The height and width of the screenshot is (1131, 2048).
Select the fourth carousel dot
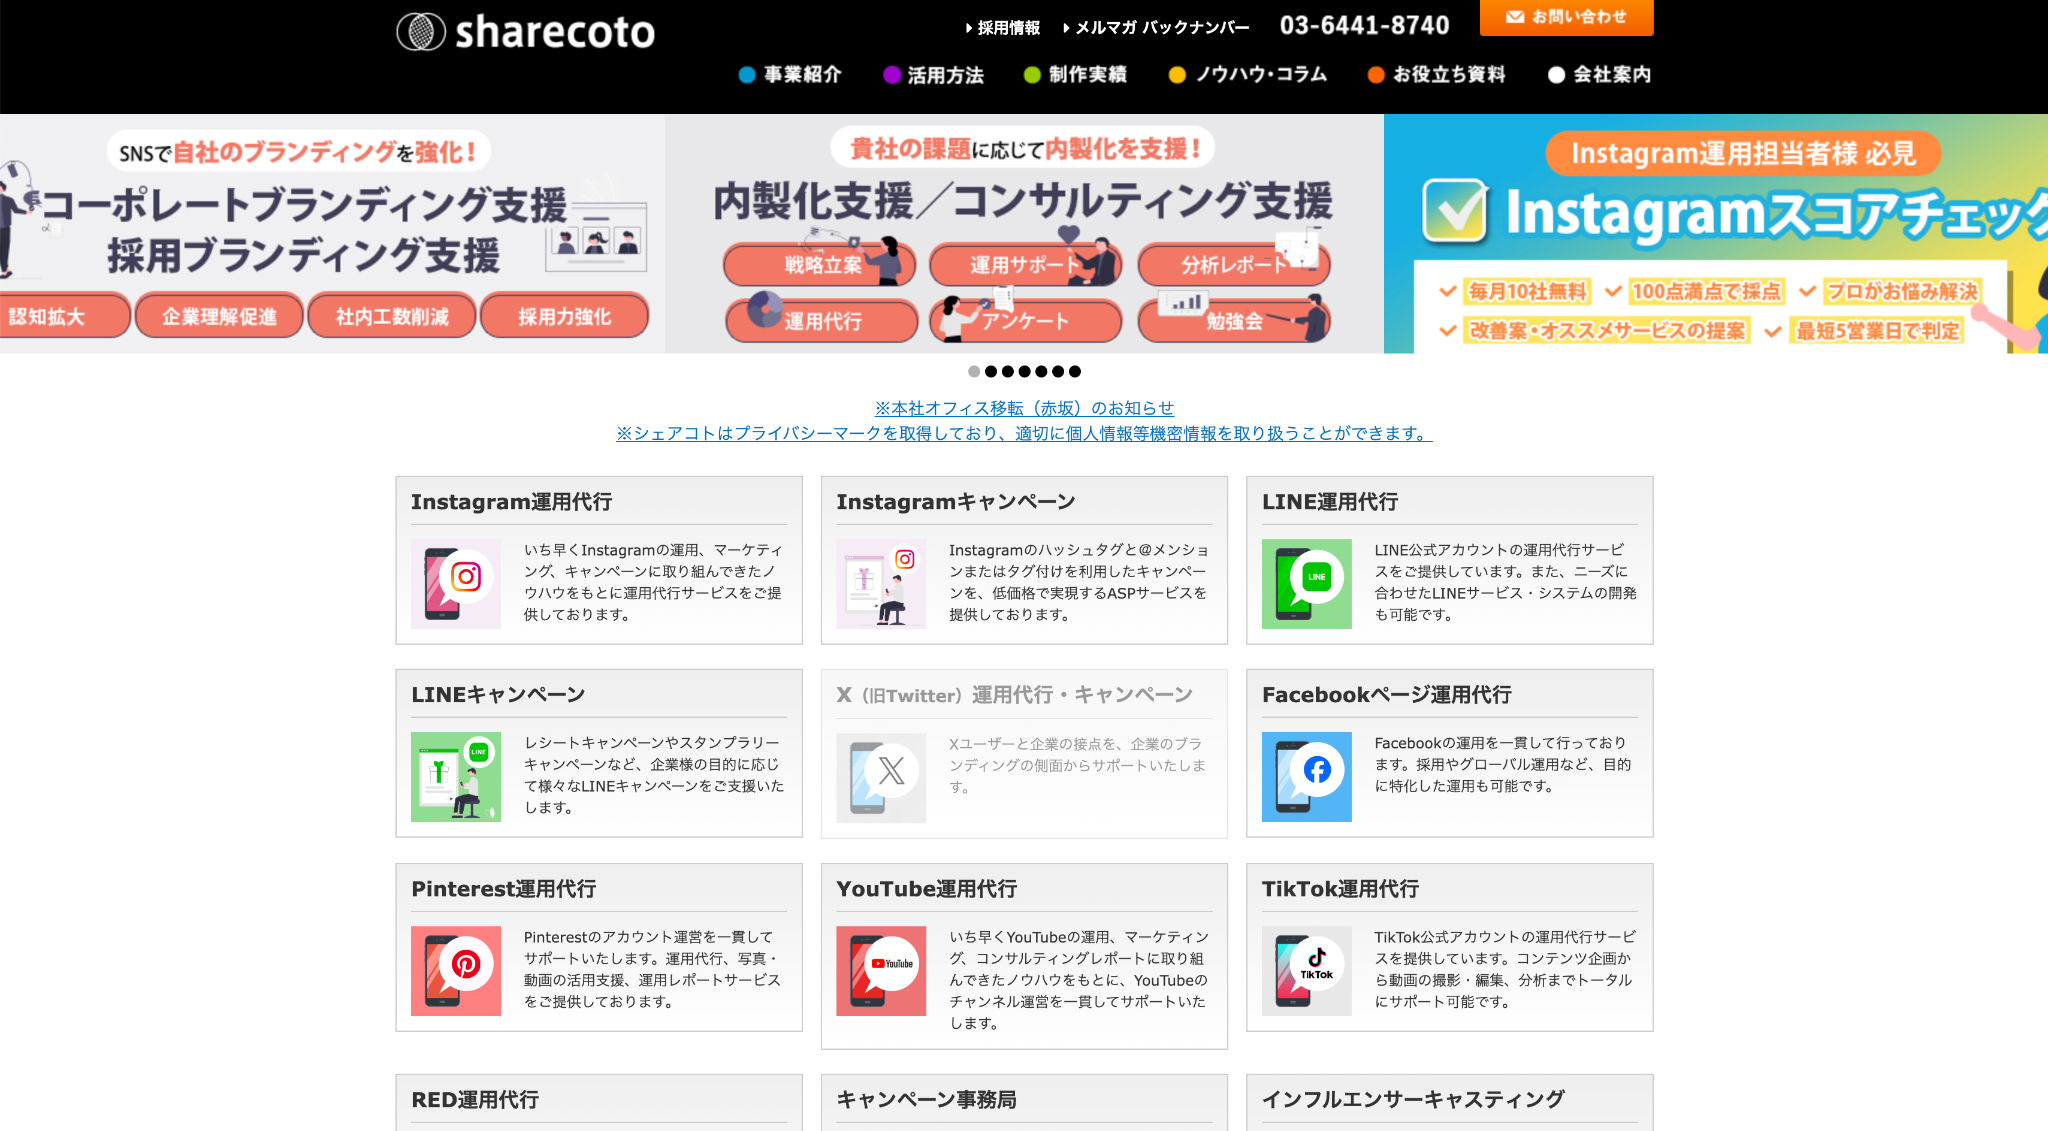click(1024, 371)
